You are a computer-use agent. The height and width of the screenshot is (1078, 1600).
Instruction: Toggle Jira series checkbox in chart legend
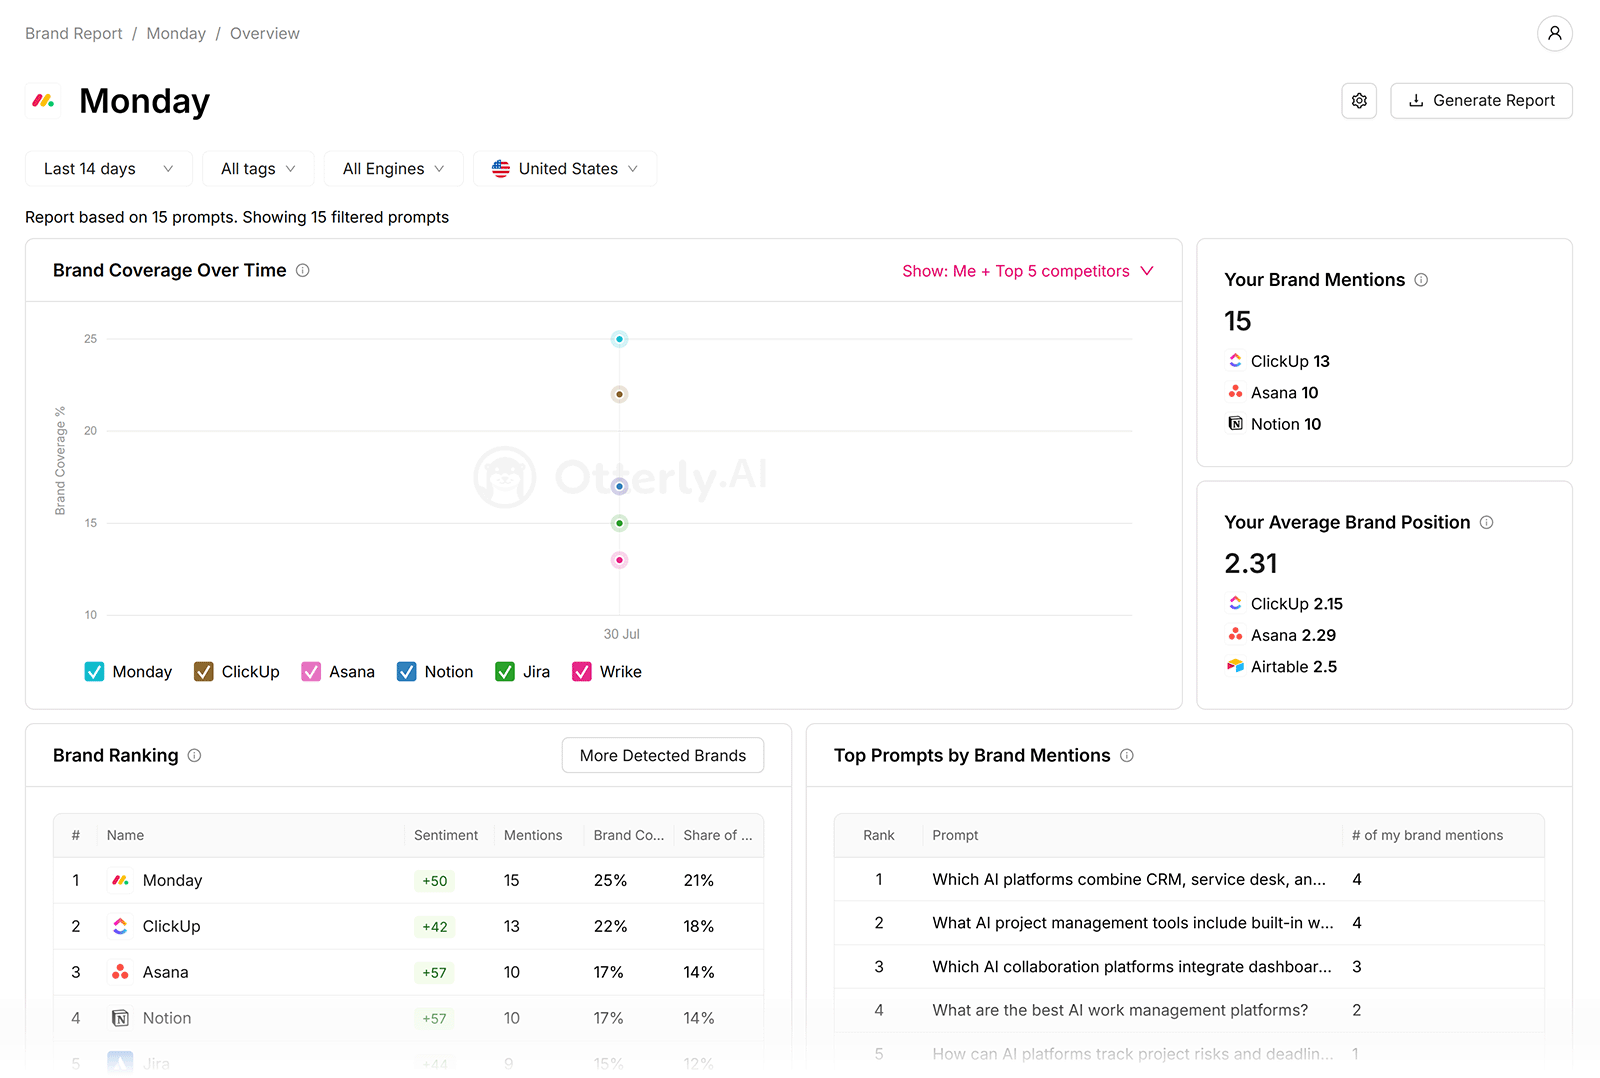click(x=505, y=672)
